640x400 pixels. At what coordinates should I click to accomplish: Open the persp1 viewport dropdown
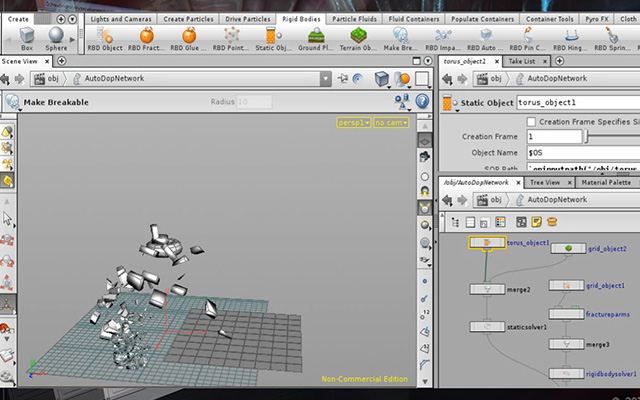point(353,122)
